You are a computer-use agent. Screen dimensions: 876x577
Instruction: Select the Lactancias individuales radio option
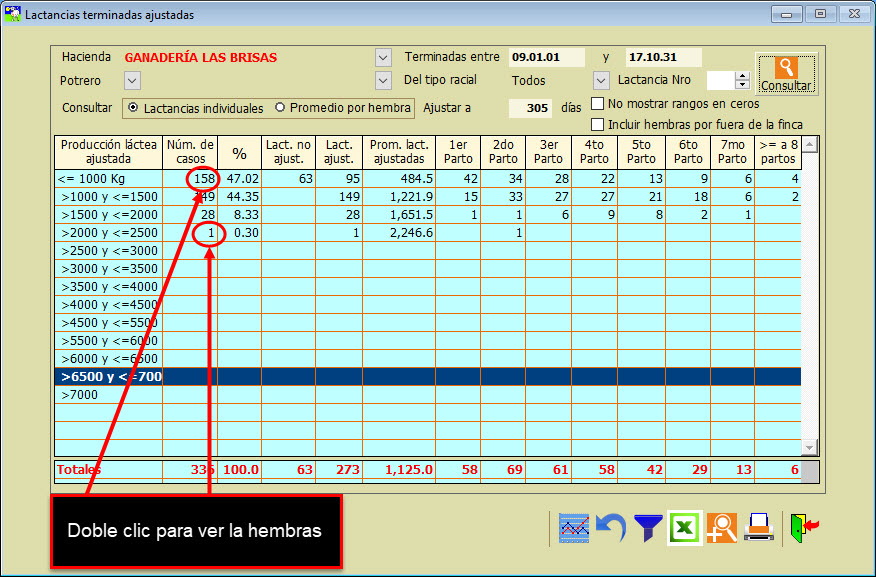click(132, 108)
